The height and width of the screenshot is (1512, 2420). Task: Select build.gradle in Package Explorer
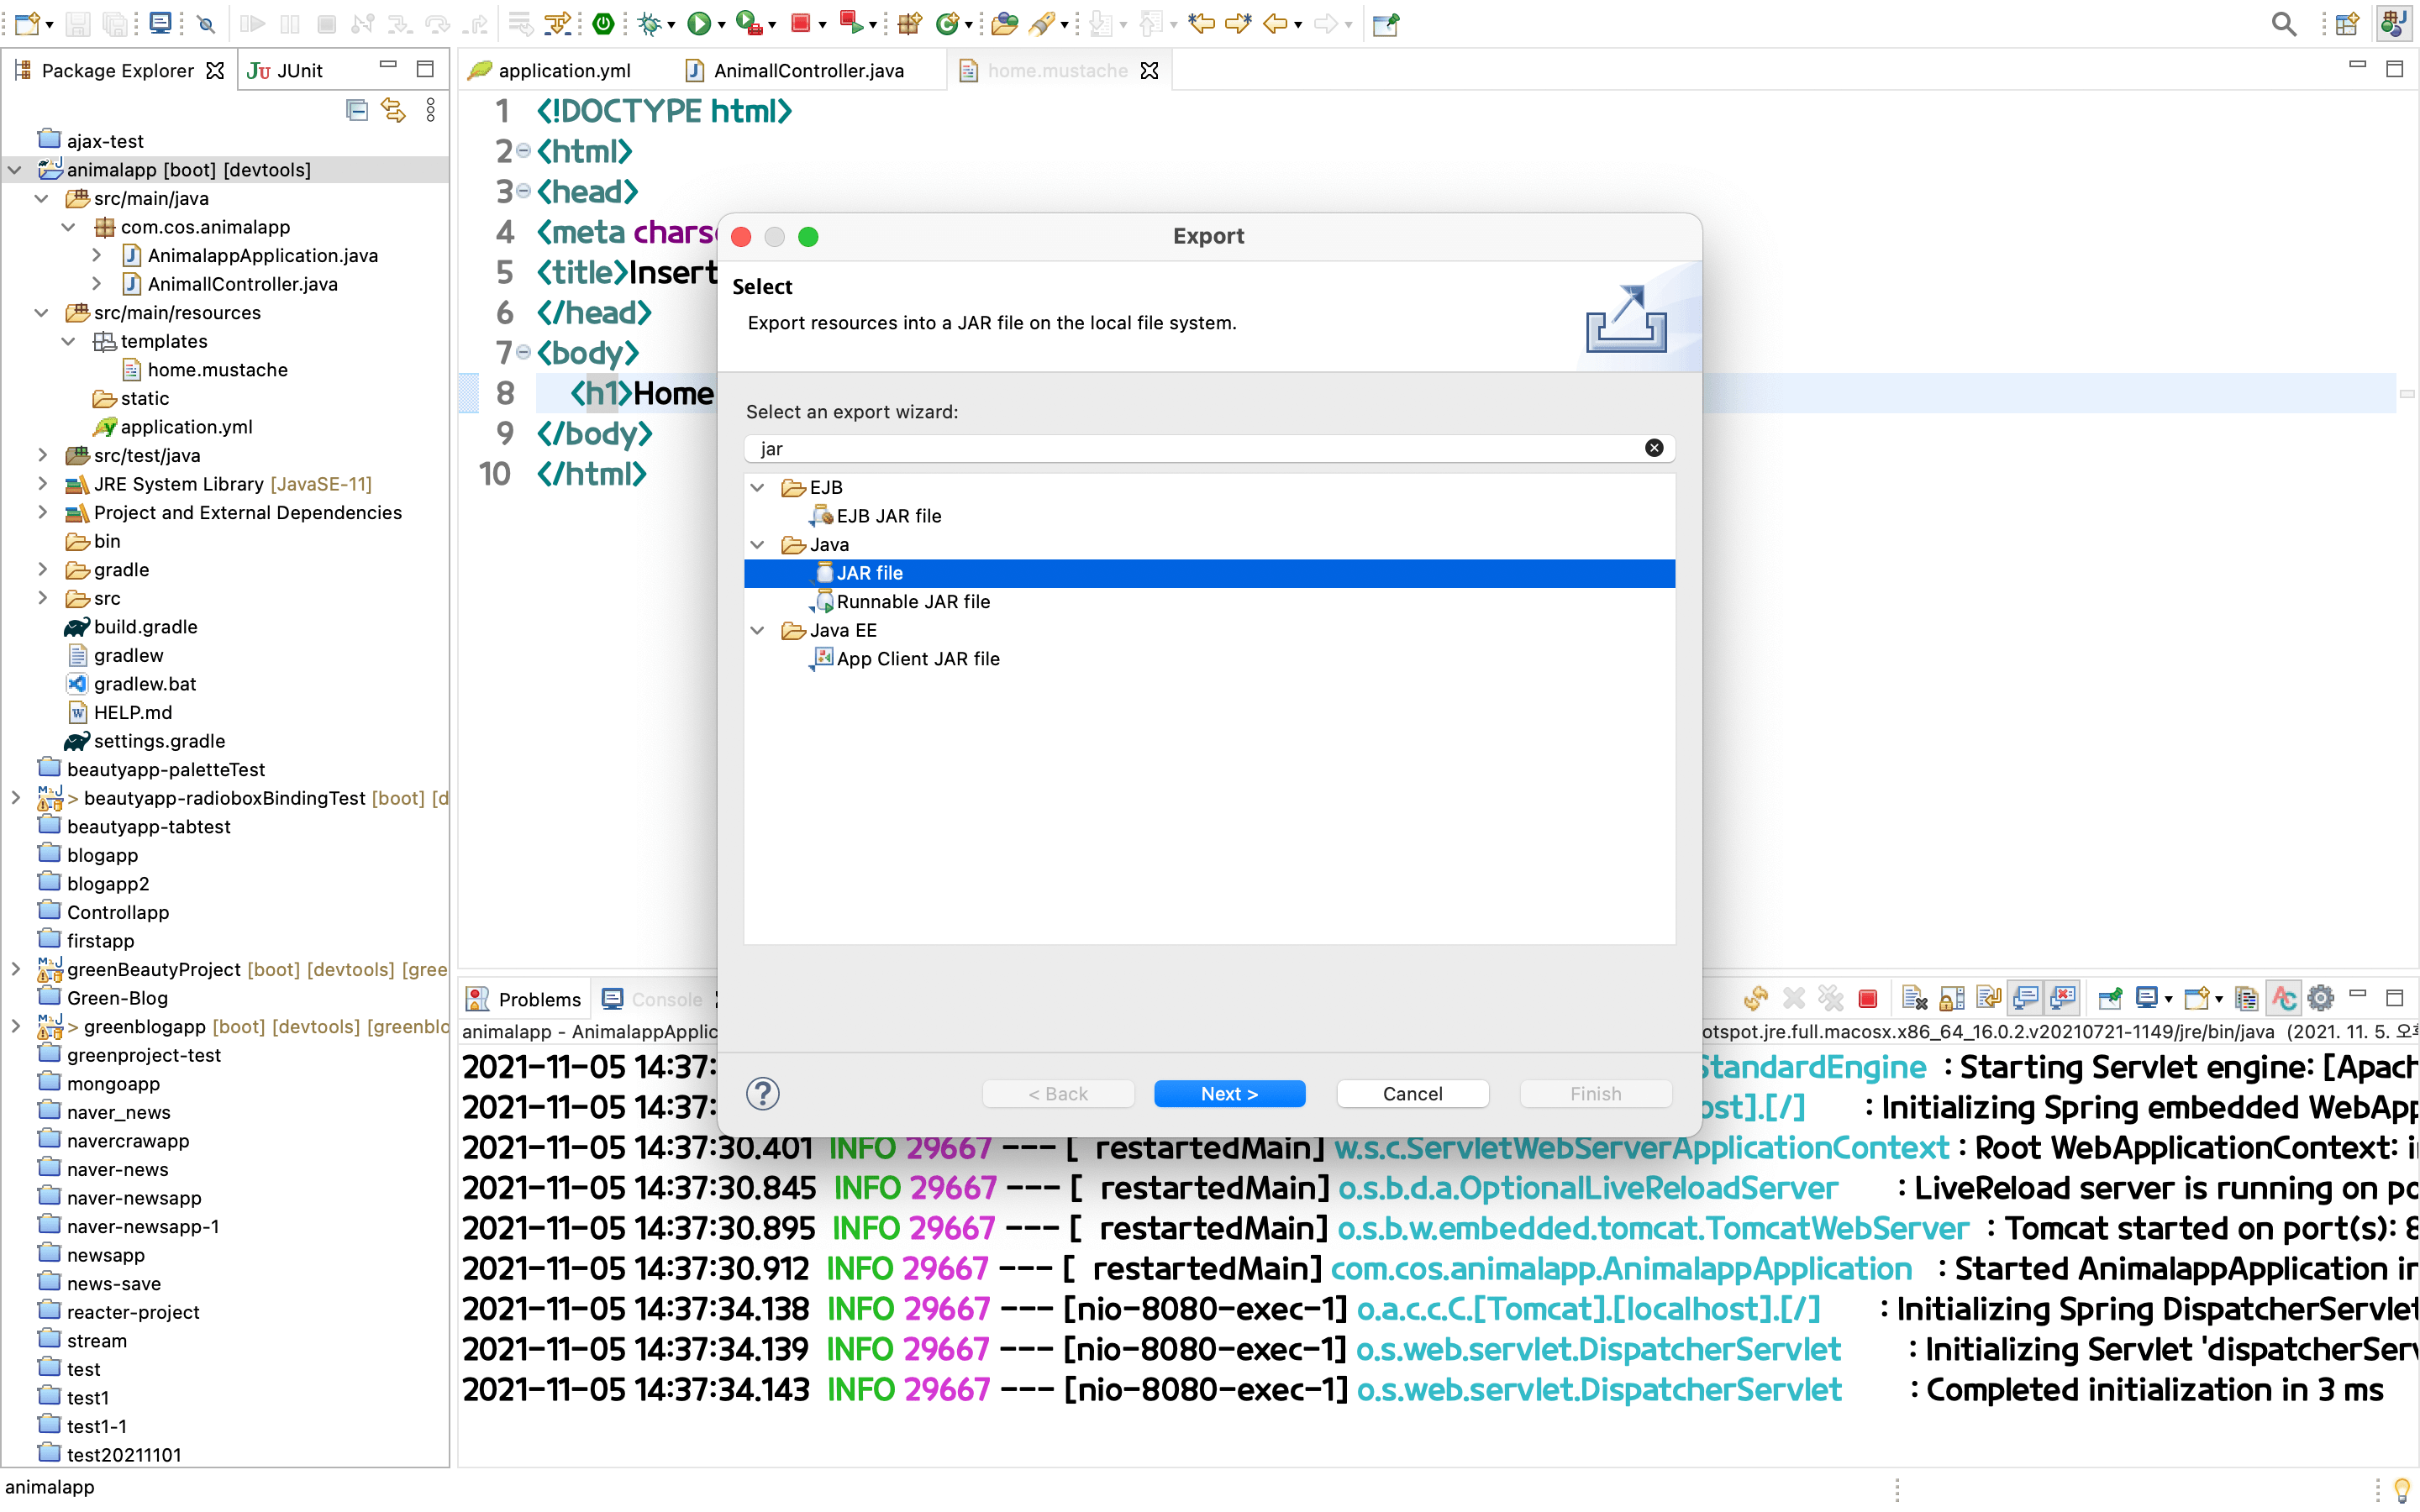(x=145, y=627)
